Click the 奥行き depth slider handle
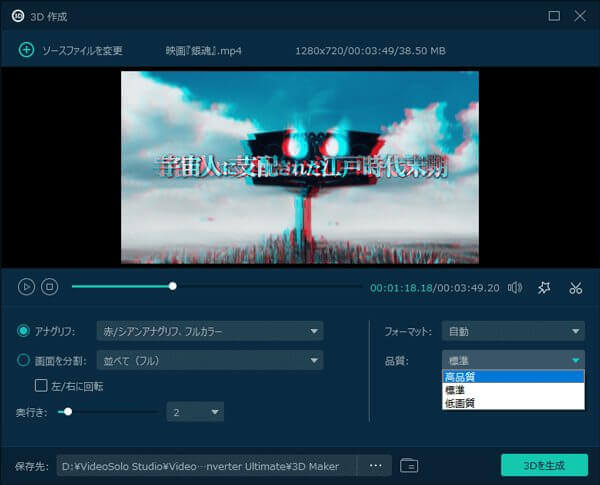This screenshot has width=600, height=485. pos(68,412)
